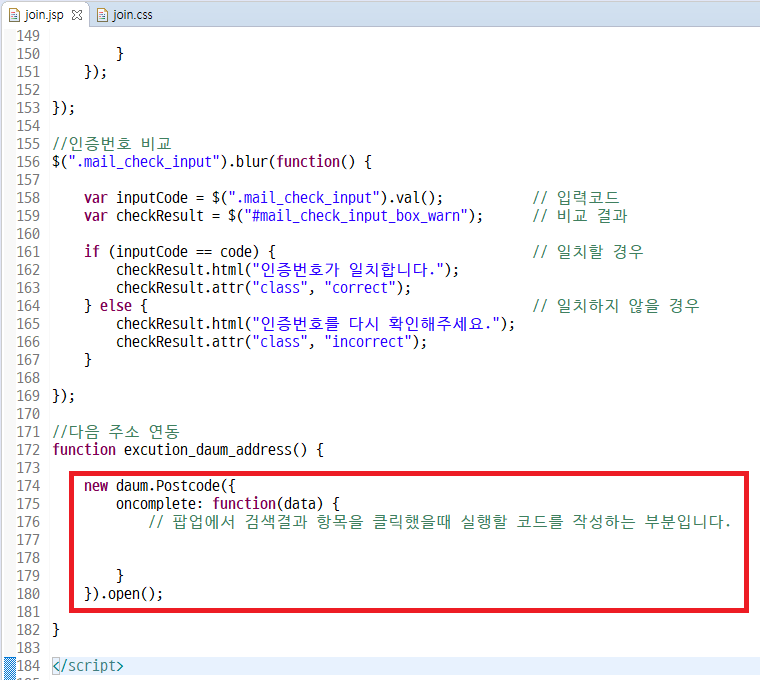Click the closing '</script>' tag
The image size is (760, 680).
88,666
